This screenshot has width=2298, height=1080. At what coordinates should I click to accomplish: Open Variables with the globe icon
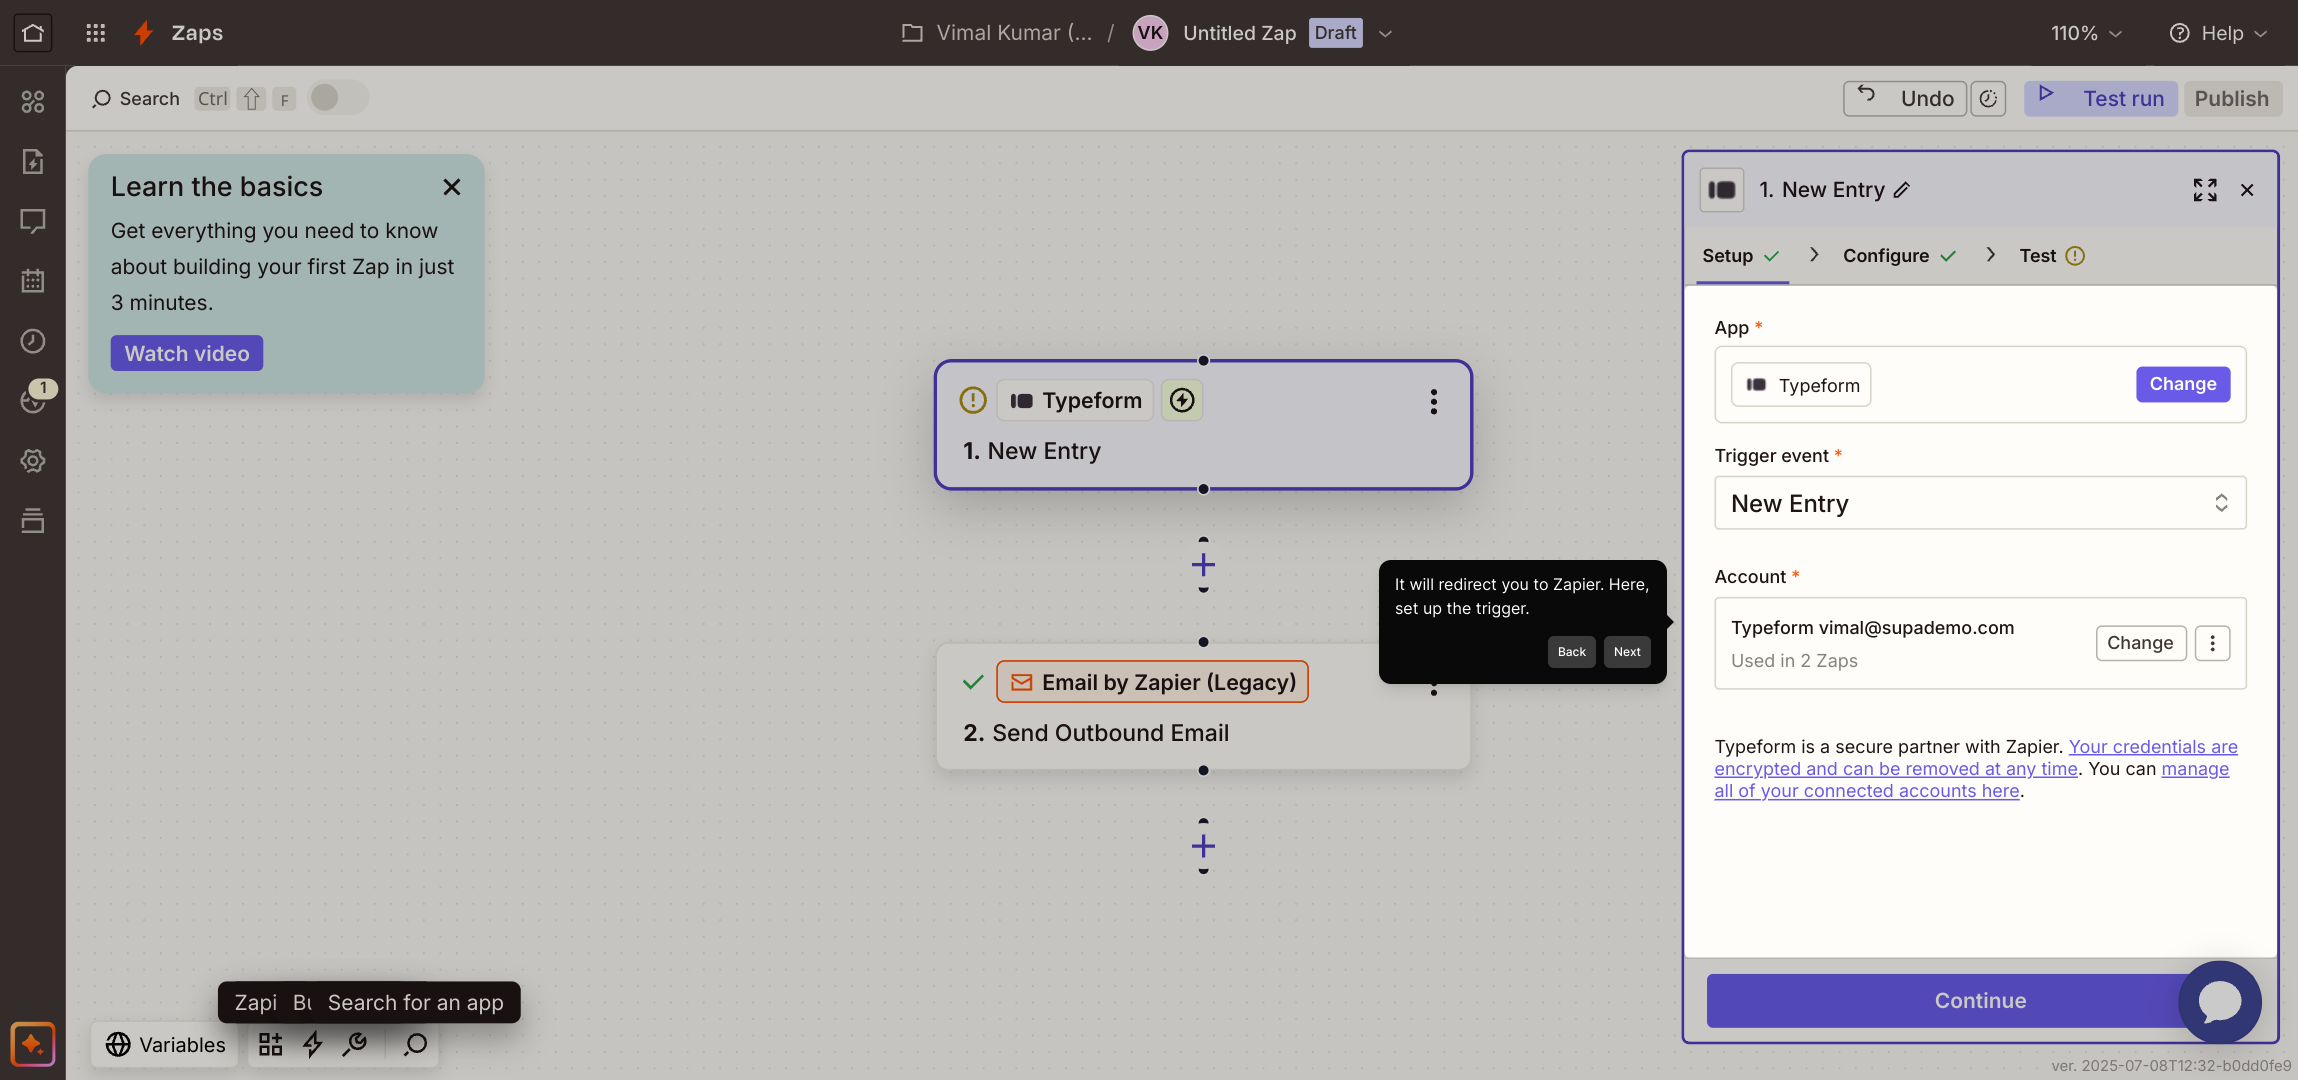point(166,1045)
